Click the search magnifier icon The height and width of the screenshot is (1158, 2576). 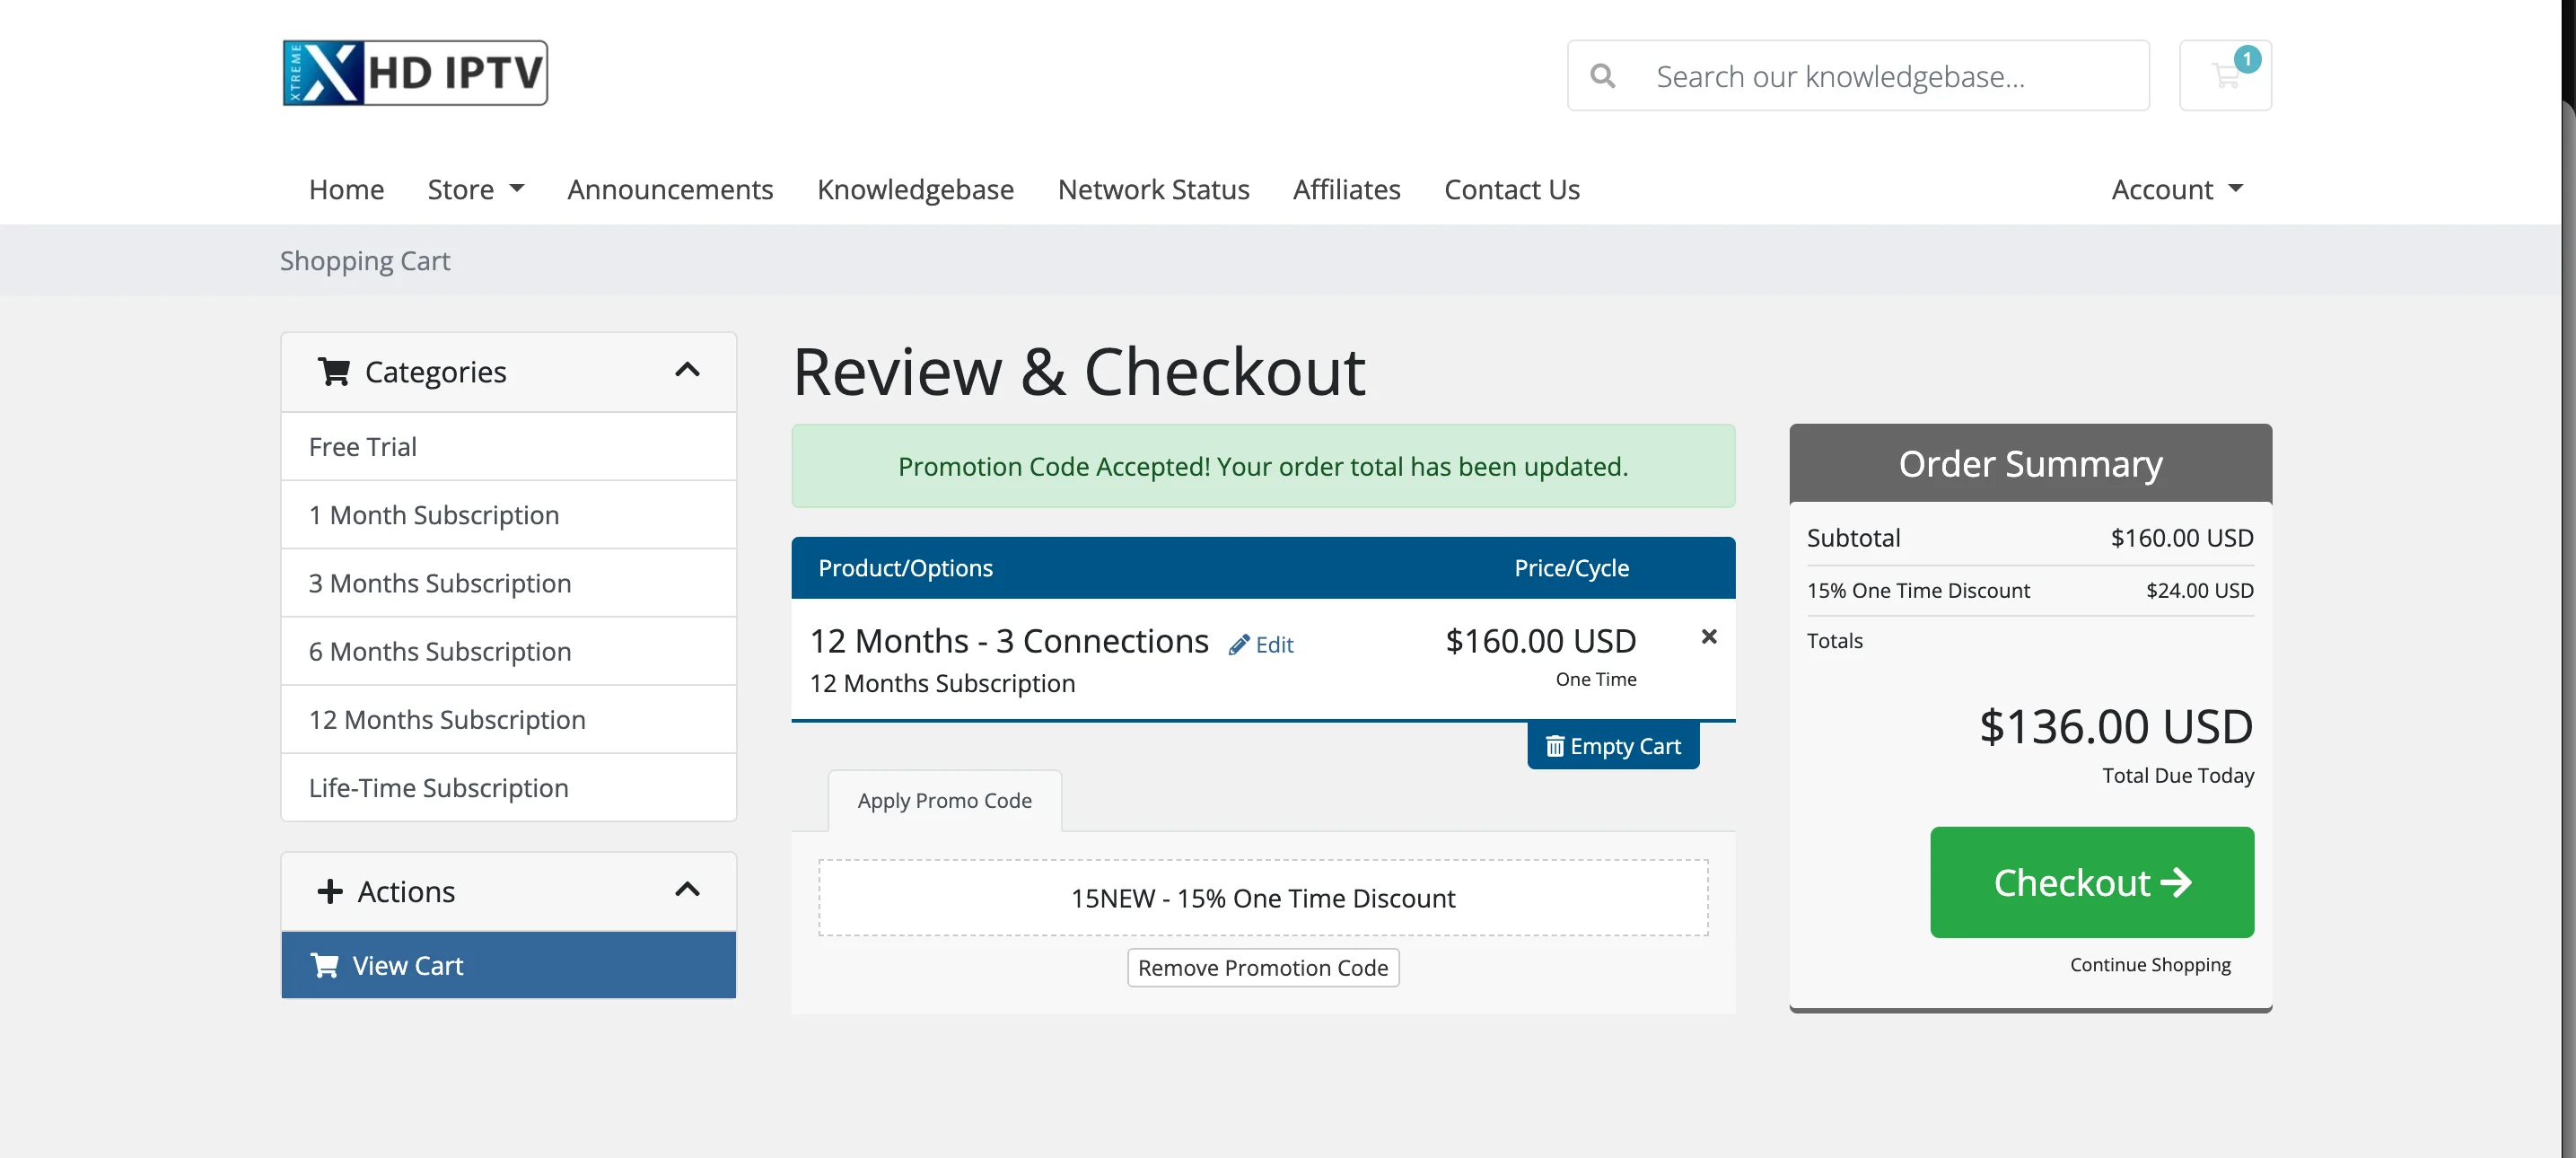[x=1602, y=76]
